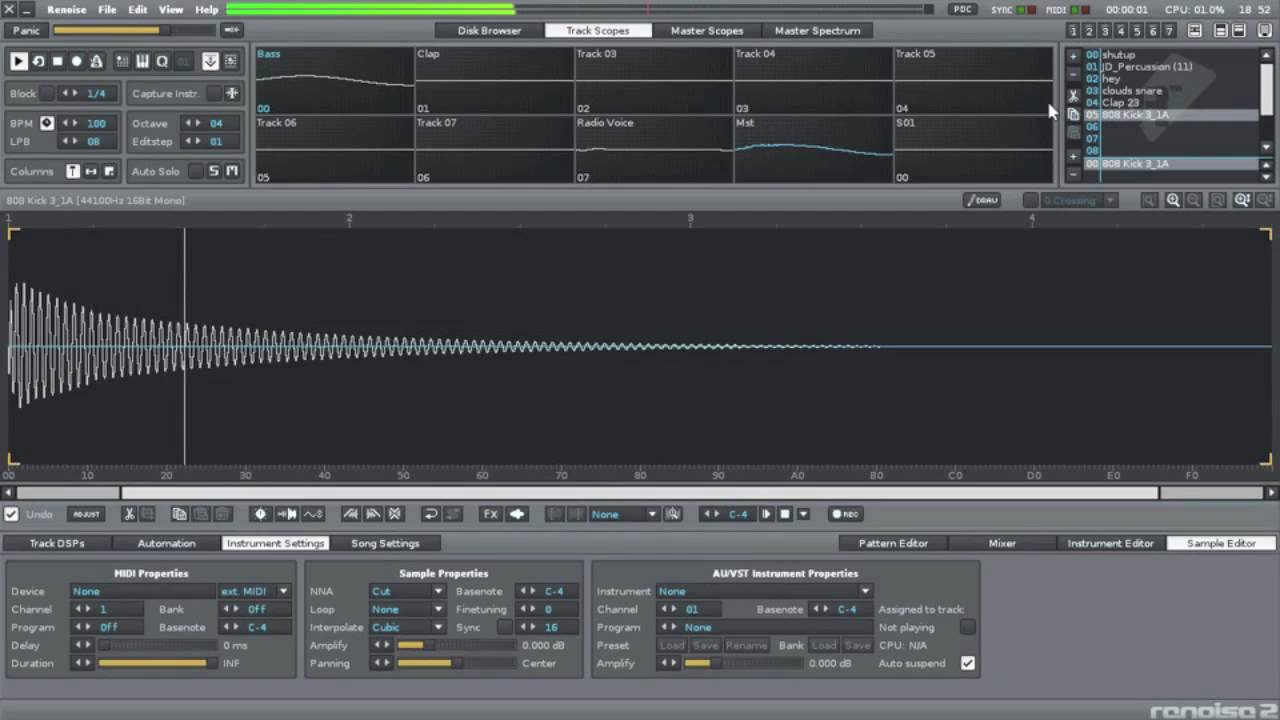
Task: Remove instrument with upper minus button
Action: tap(1073, 73)
